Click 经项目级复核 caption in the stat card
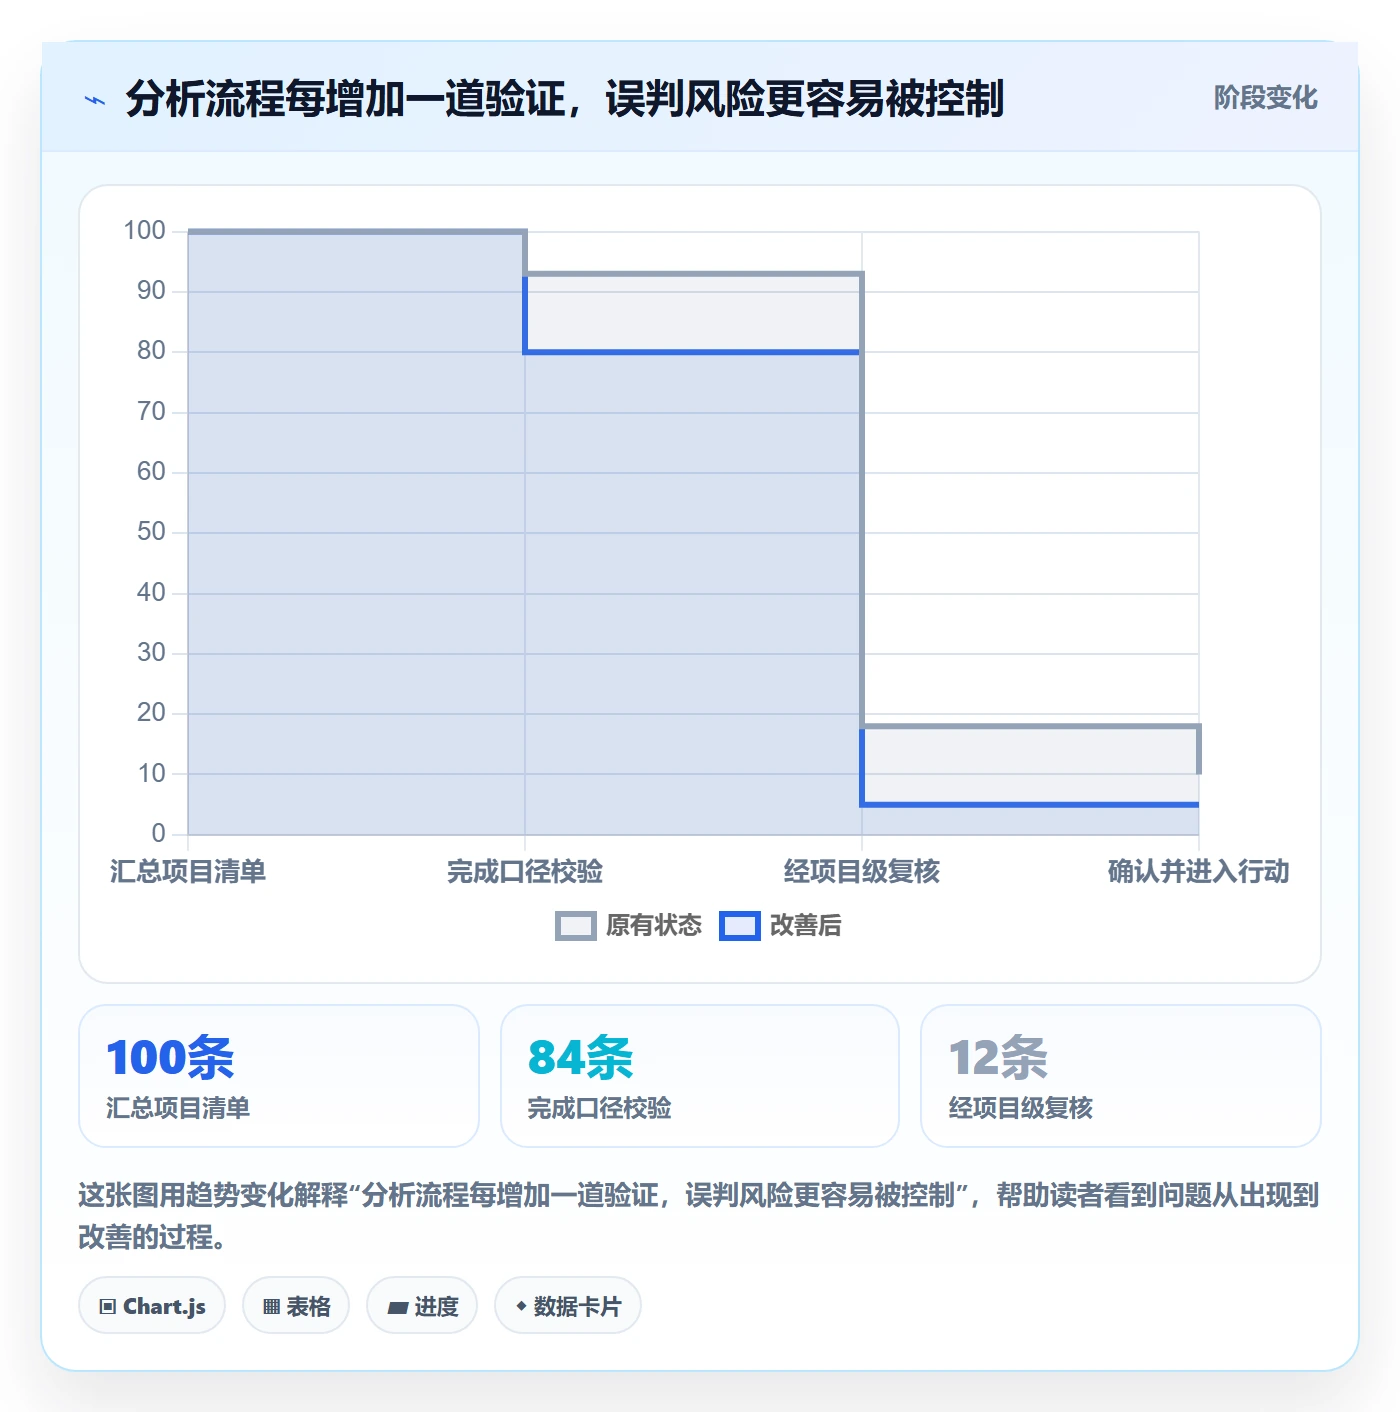1400x1412 pixels. pos(1021,1108)
